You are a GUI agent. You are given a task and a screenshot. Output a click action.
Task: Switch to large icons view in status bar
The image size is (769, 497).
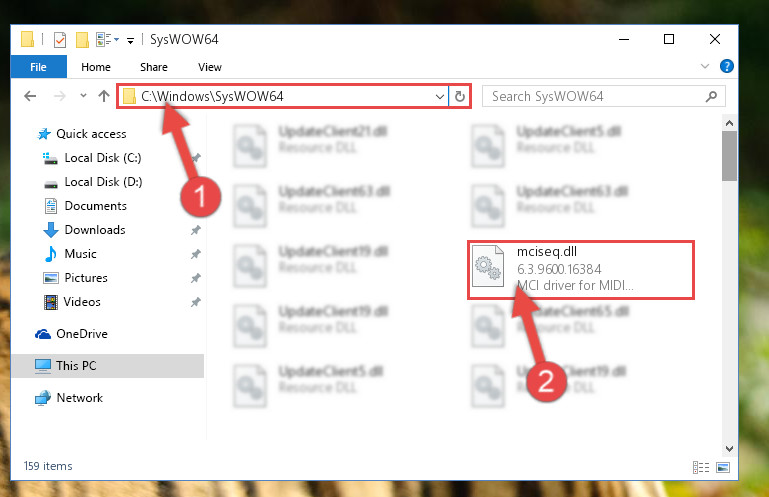(723, 468)
